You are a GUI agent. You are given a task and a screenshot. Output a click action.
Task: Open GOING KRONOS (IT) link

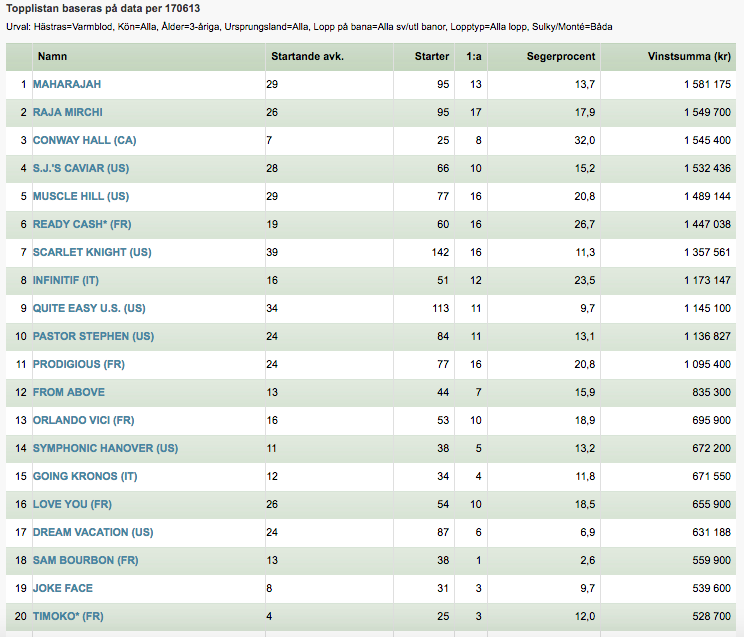click(85, 477)
